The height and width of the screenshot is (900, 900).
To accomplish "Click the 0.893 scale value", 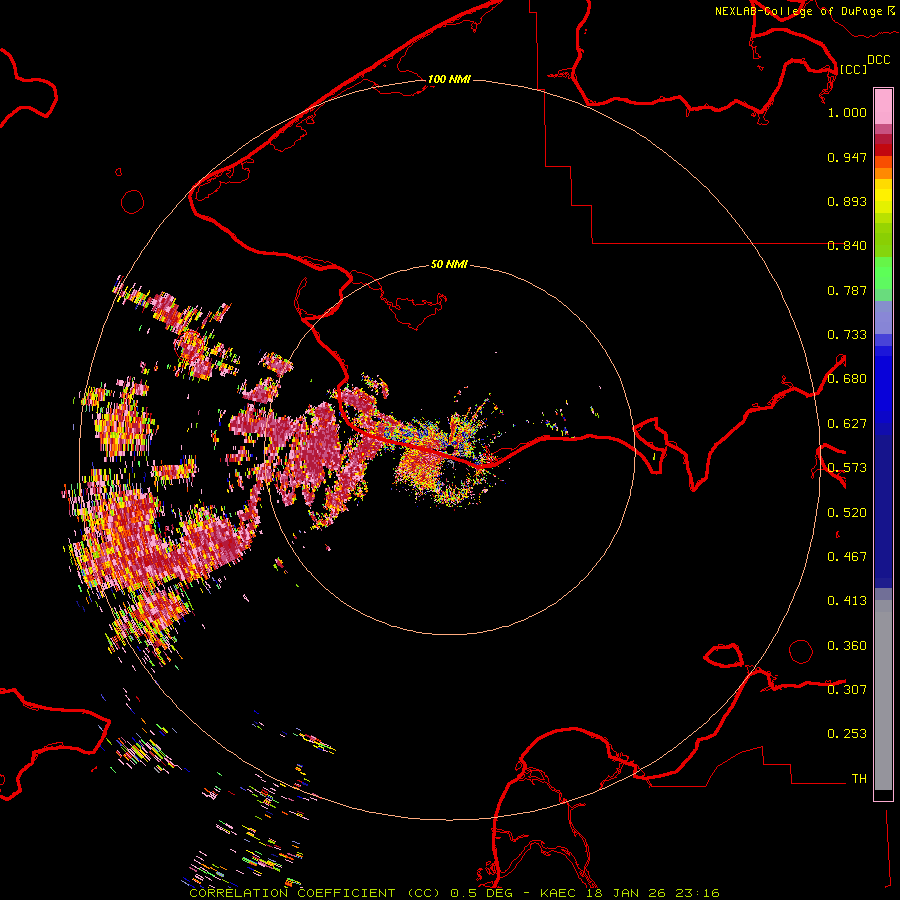I will (847, 201).
